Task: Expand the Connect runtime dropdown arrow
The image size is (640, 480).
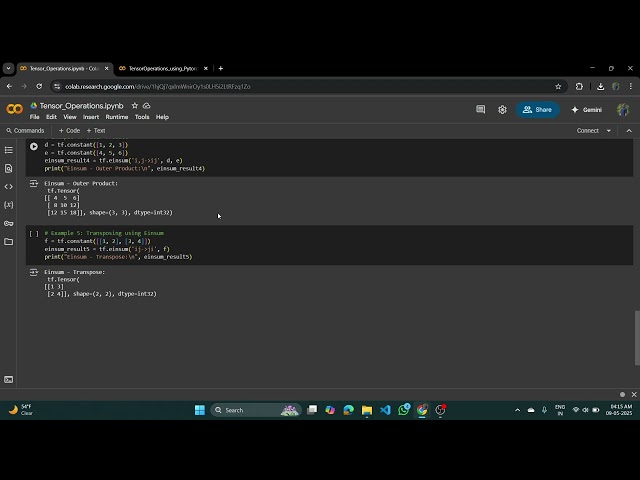Action: coord(609,131)
